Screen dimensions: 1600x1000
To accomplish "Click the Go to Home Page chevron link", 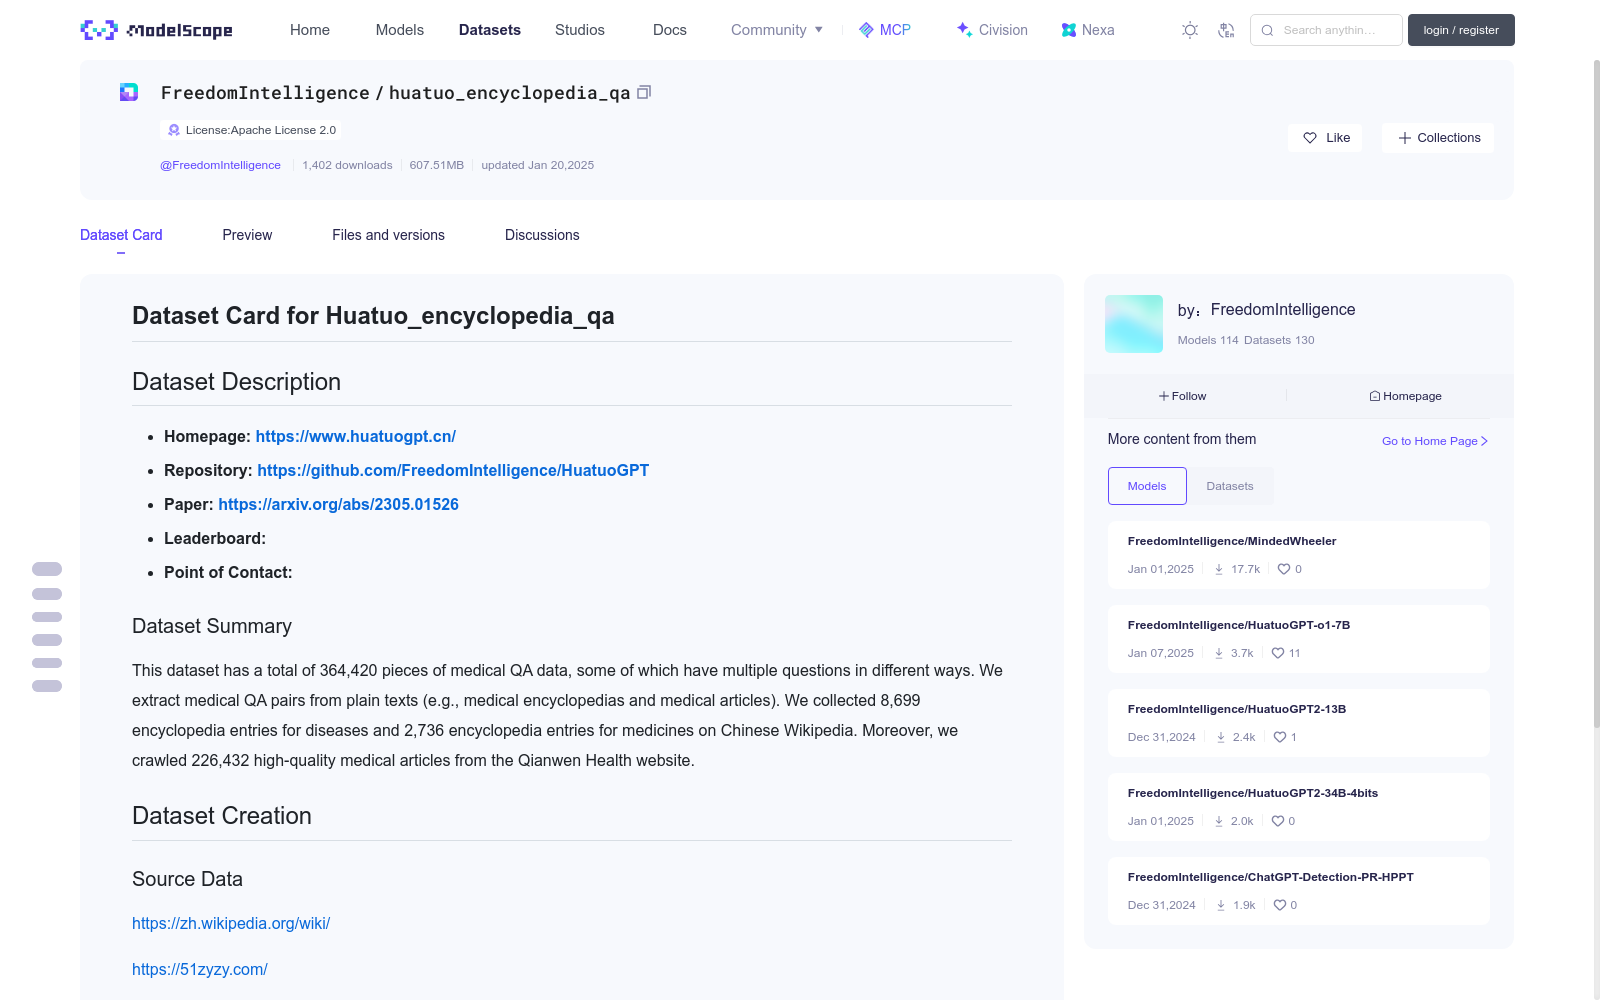I will [x=1435, y=441].
